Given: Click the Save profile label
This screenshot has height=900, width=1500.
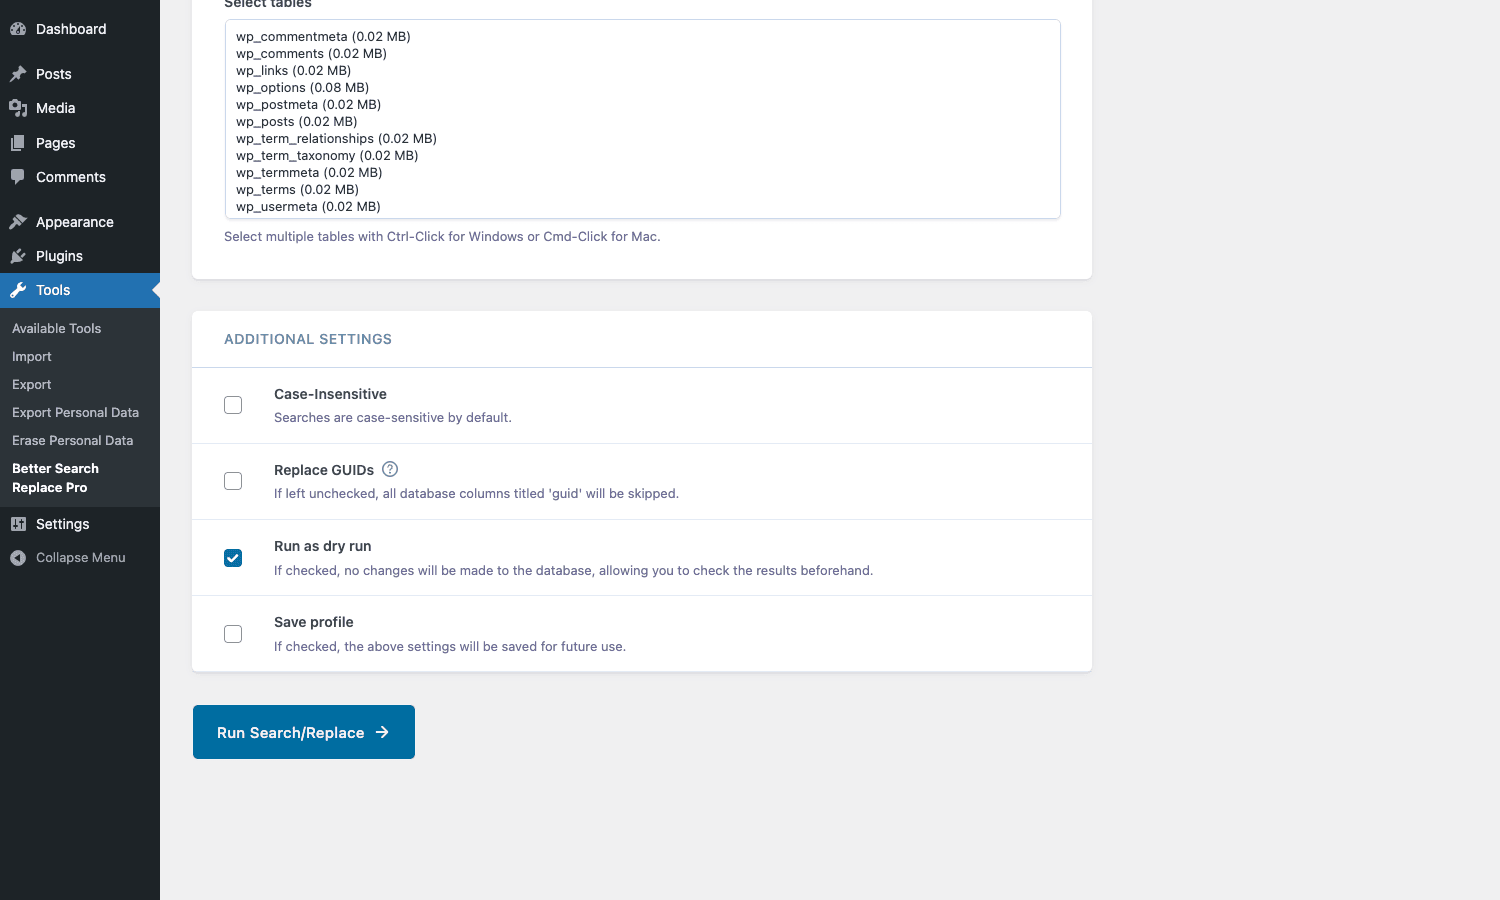Looking at the screenshot, I should (x=314, y=622).
